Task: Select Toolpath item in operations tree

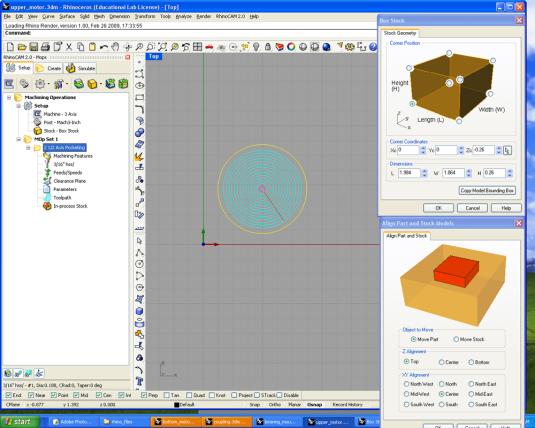Action: point(62,198)
